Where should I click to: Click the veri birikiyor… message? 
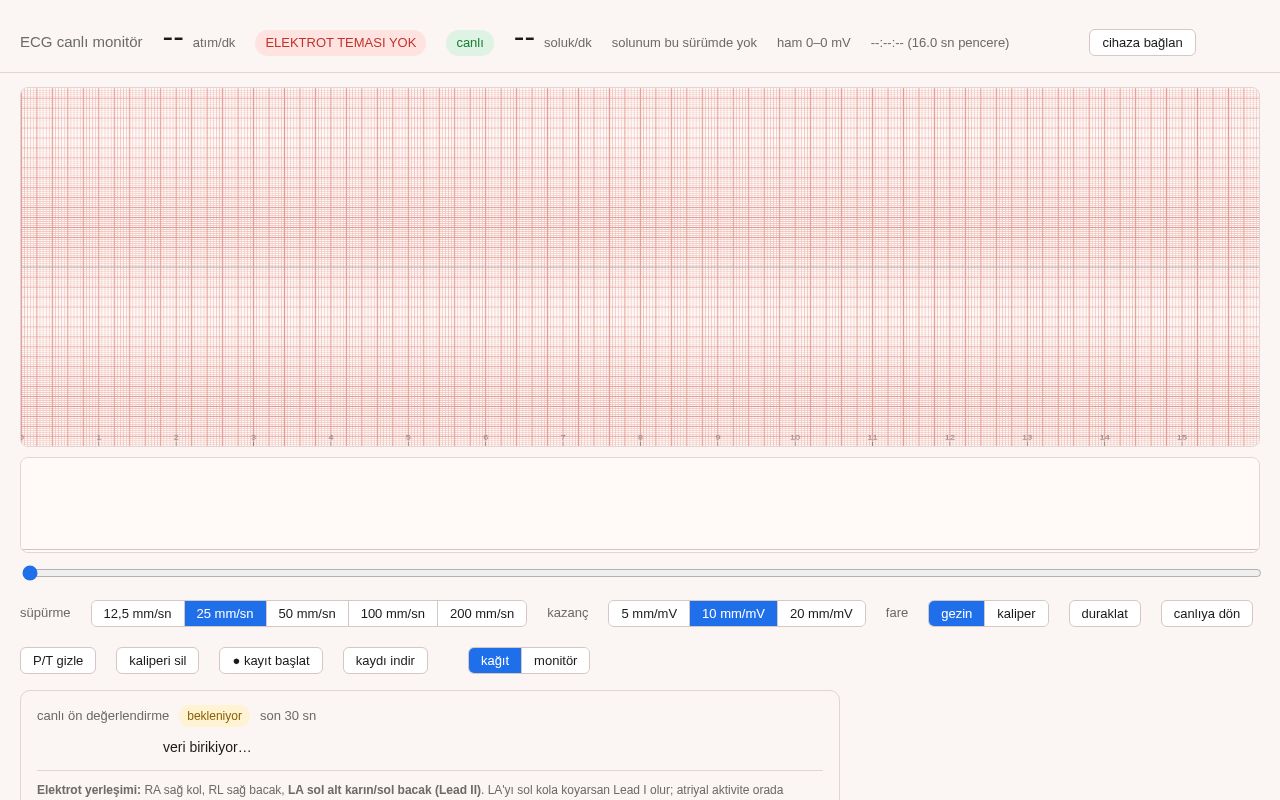[x=207, y=747]
